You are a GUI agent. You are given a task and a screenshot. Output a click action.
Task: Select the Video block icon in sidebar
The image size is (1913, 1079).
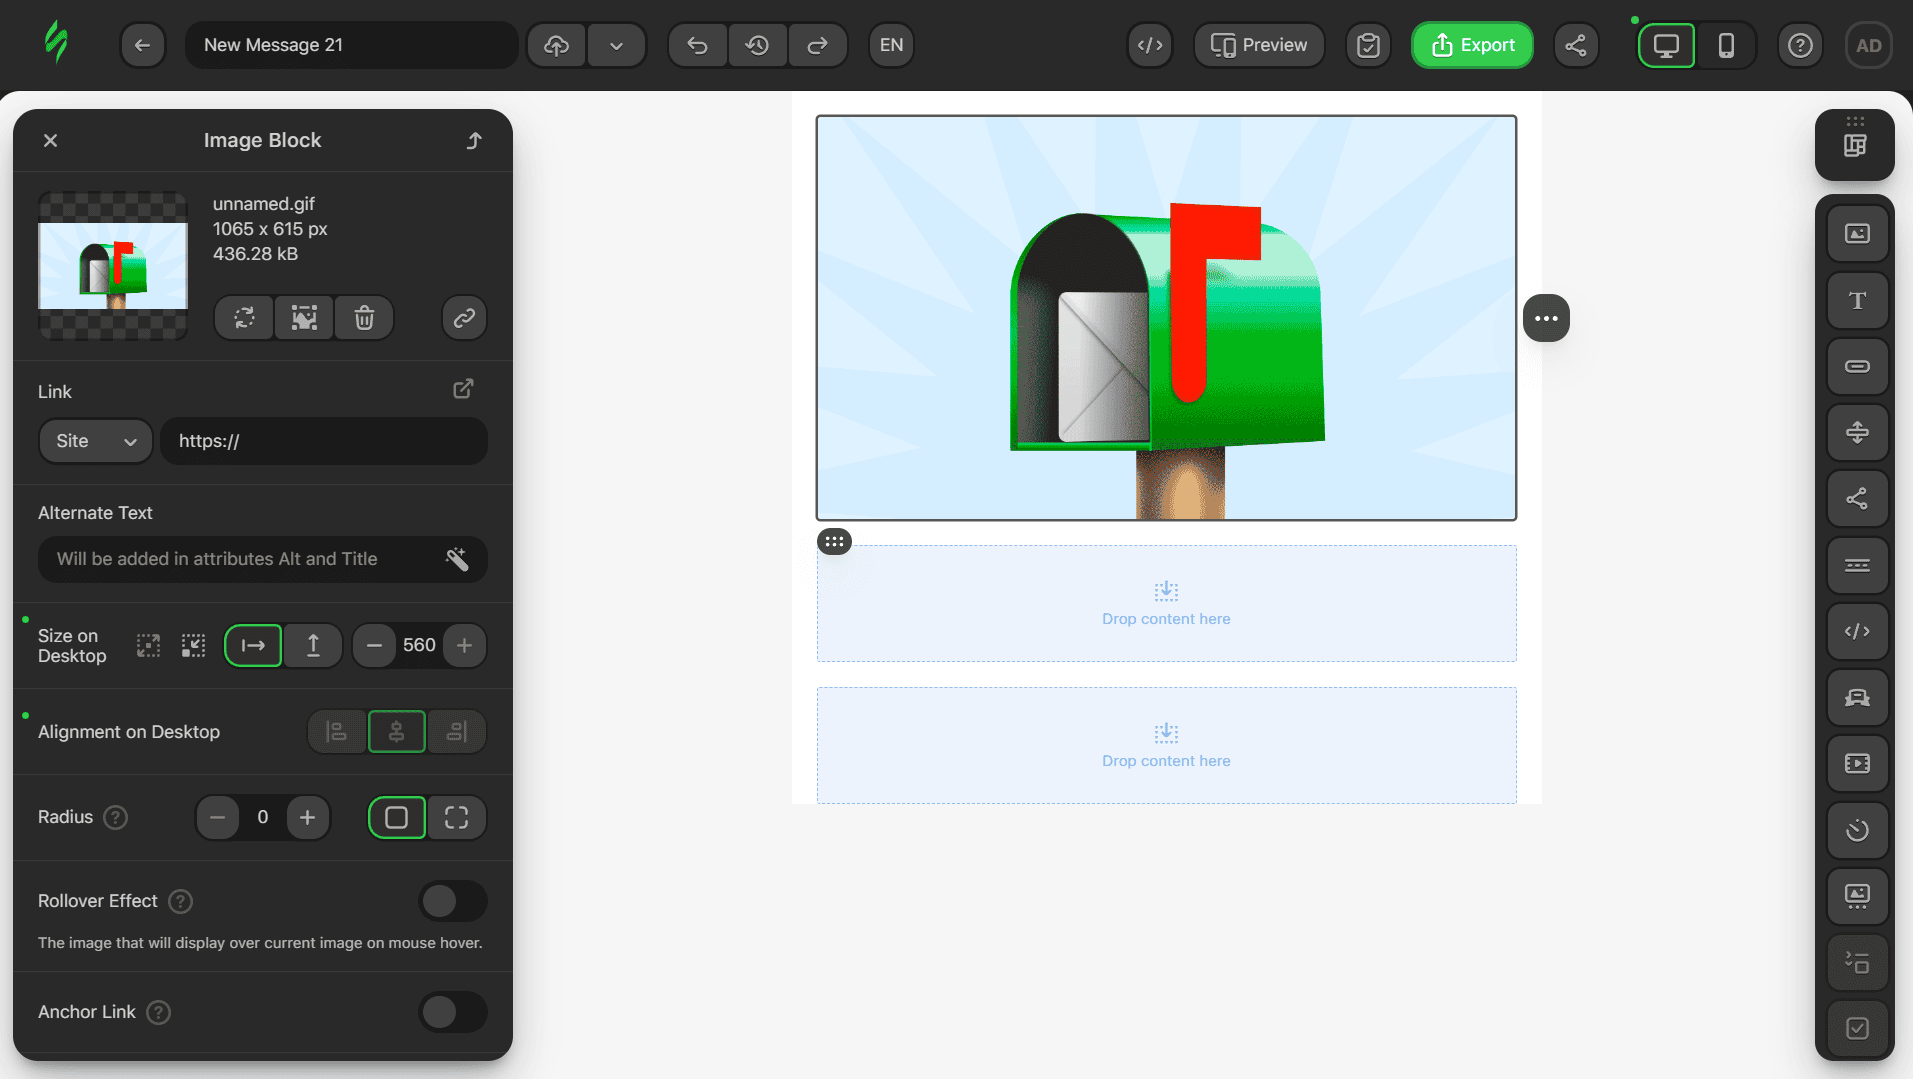pyautogui.click(x=1856, y=763)
